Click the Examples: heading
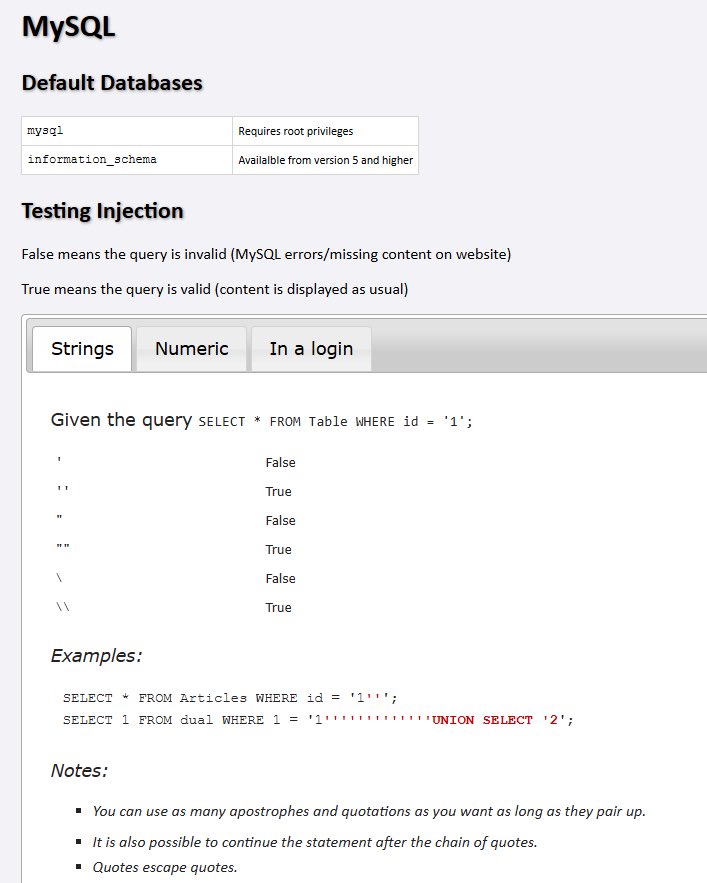707x883 pixels. click(x=96, y=655)
